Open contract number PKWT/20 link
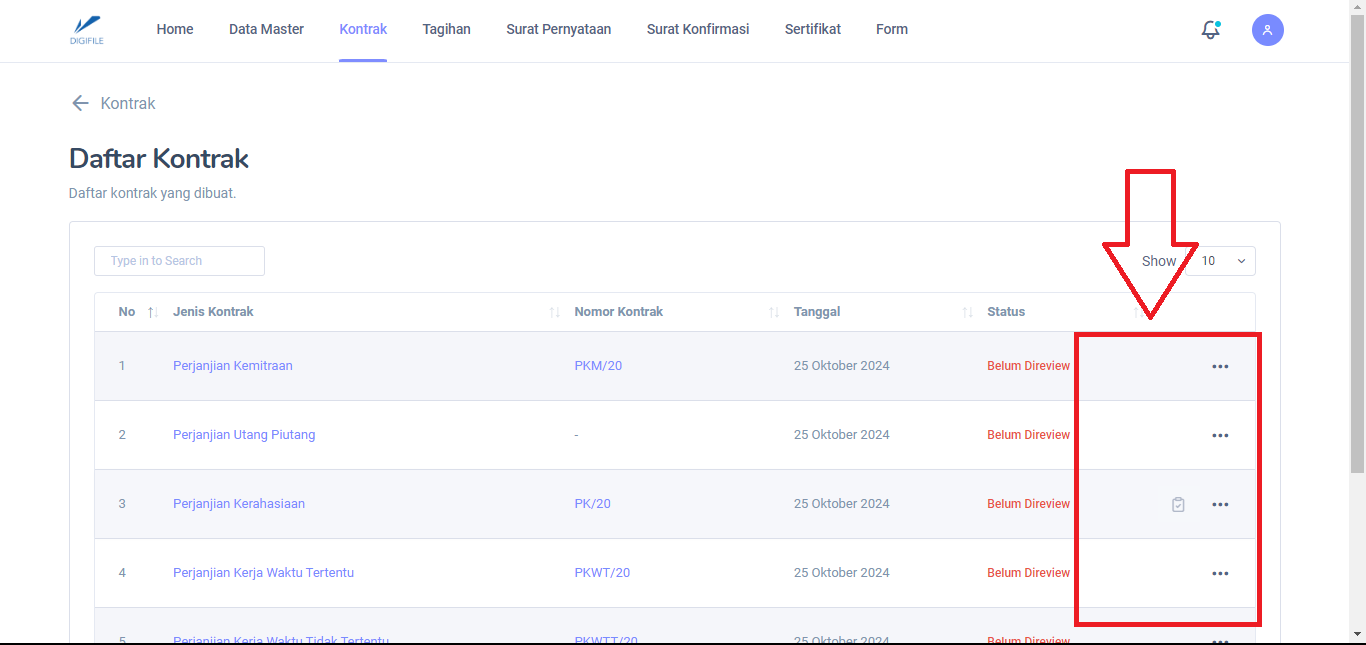This screenshot has height=645, width=1366. click(x=602, y=573)
